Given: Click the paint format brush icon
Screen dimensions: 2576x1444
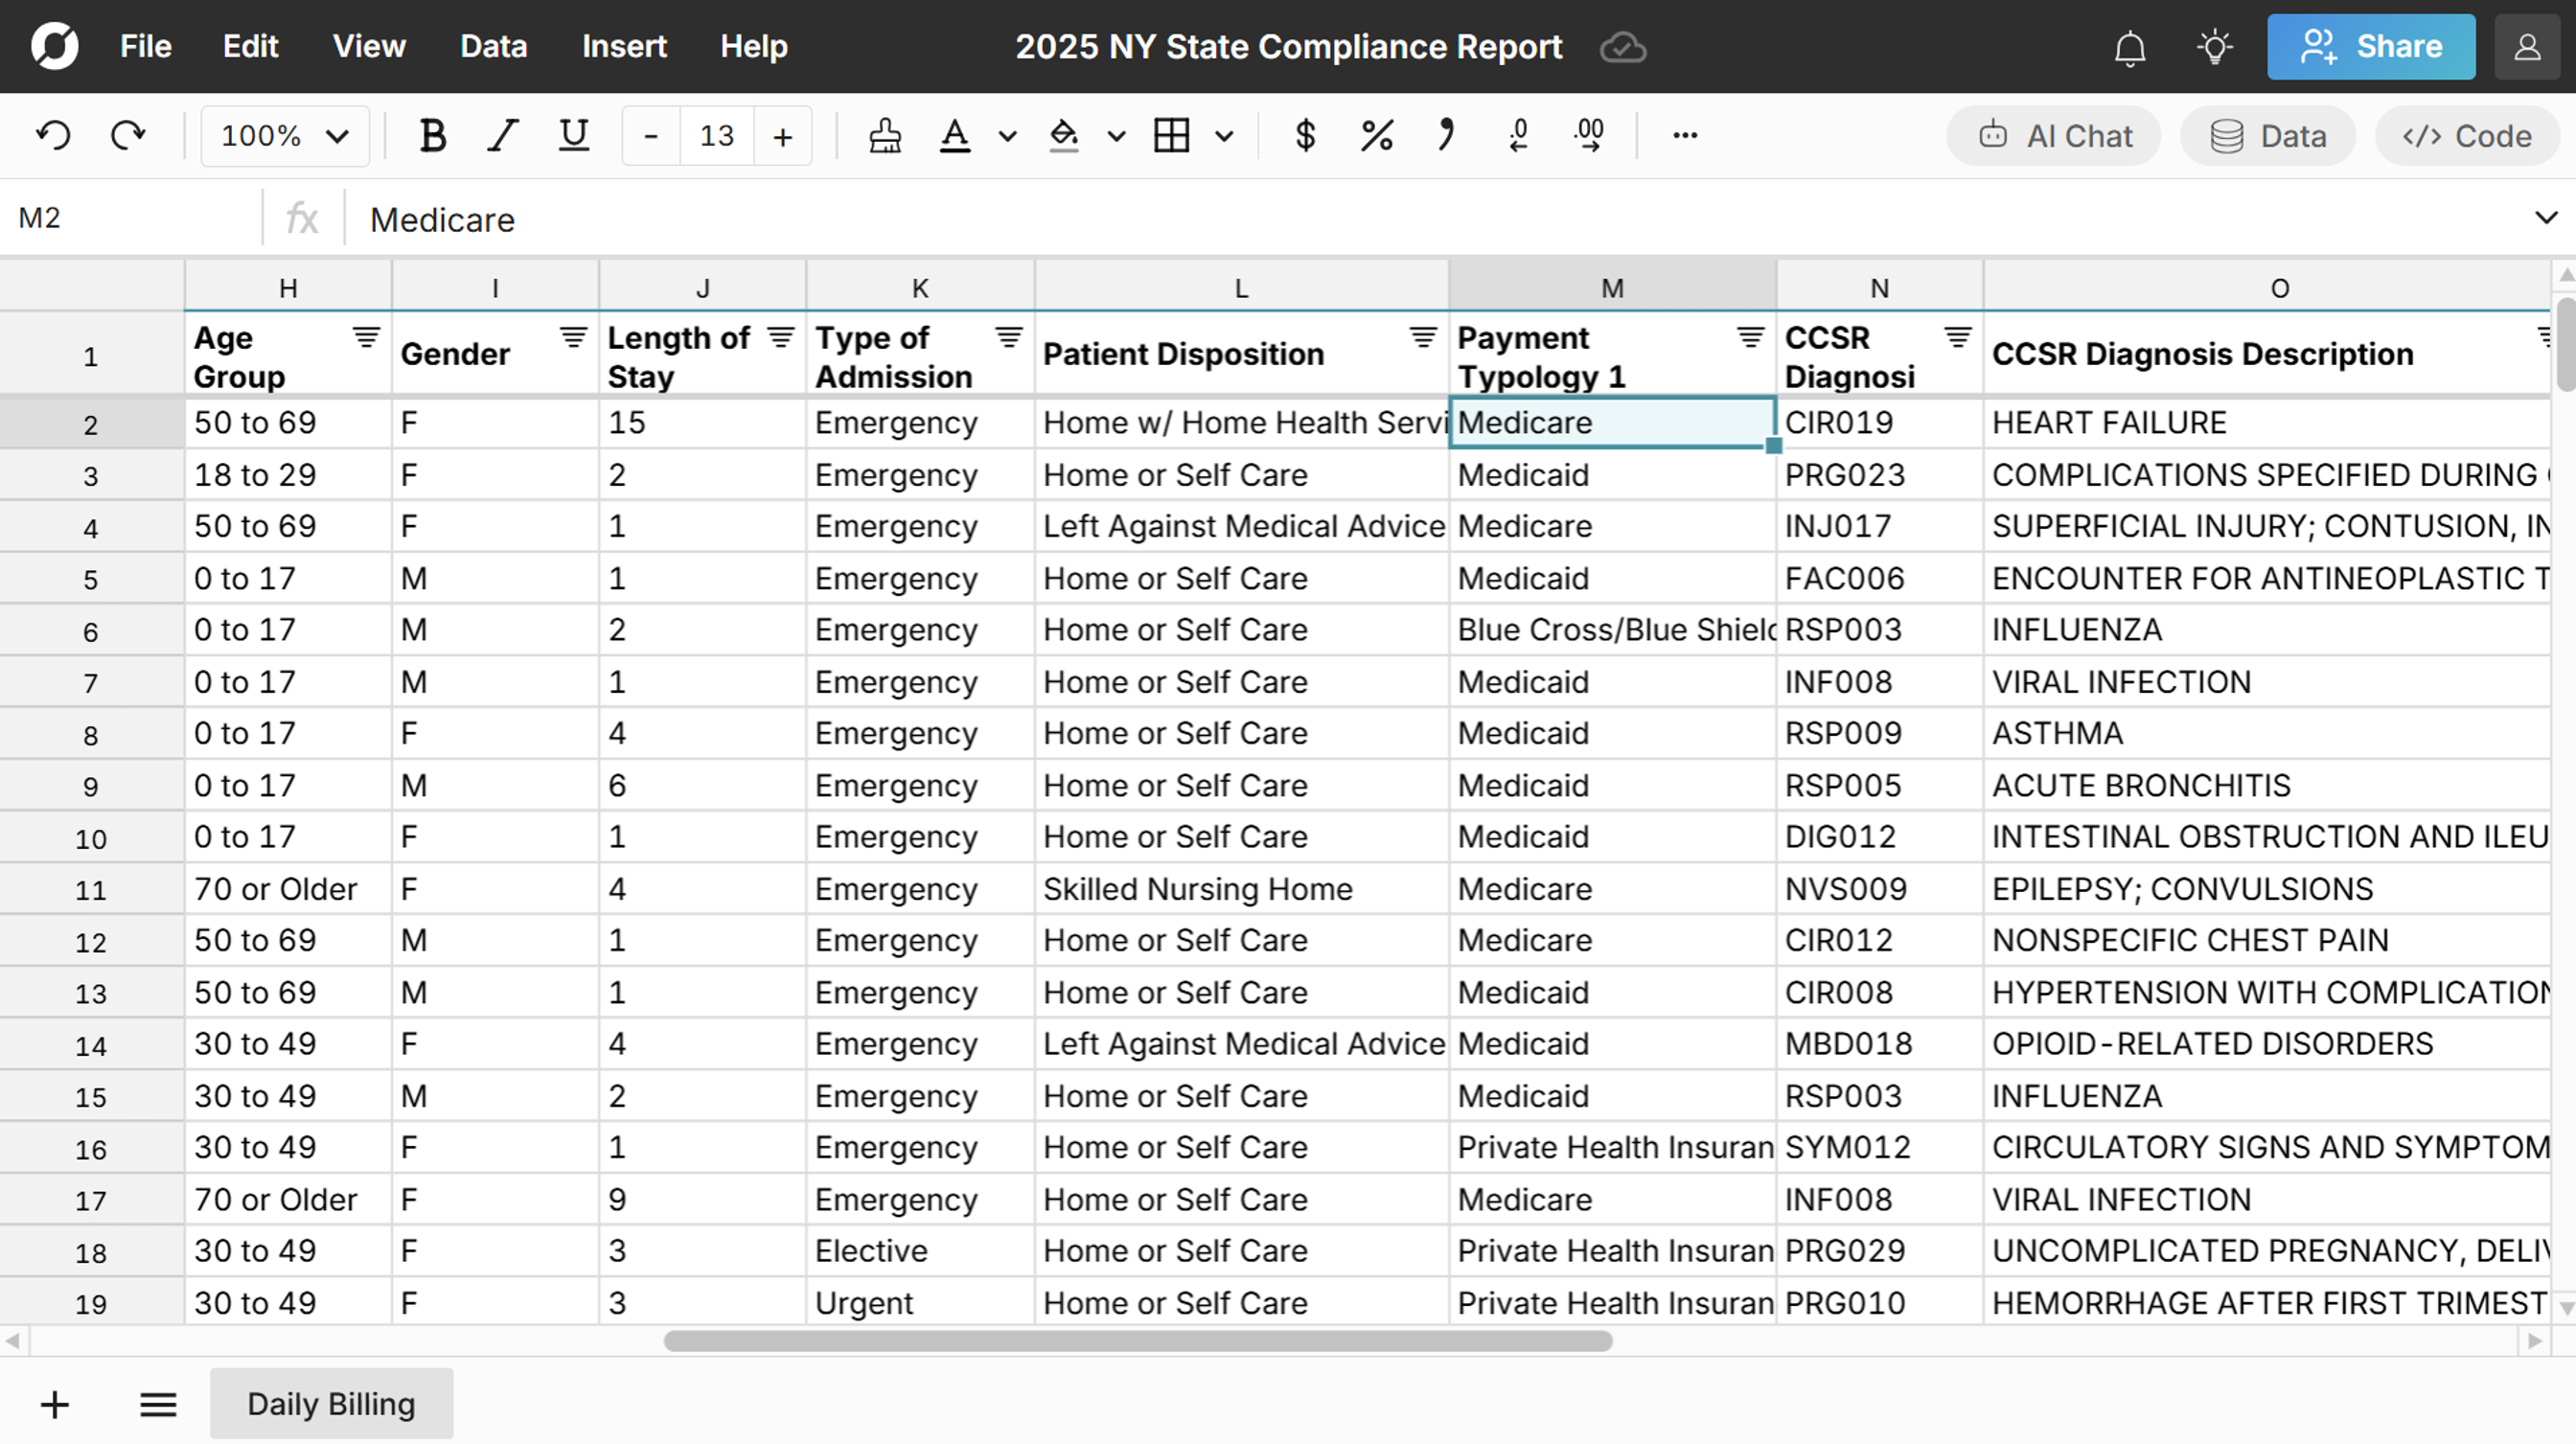Looking at the screenshot, I should click(884, 135).
